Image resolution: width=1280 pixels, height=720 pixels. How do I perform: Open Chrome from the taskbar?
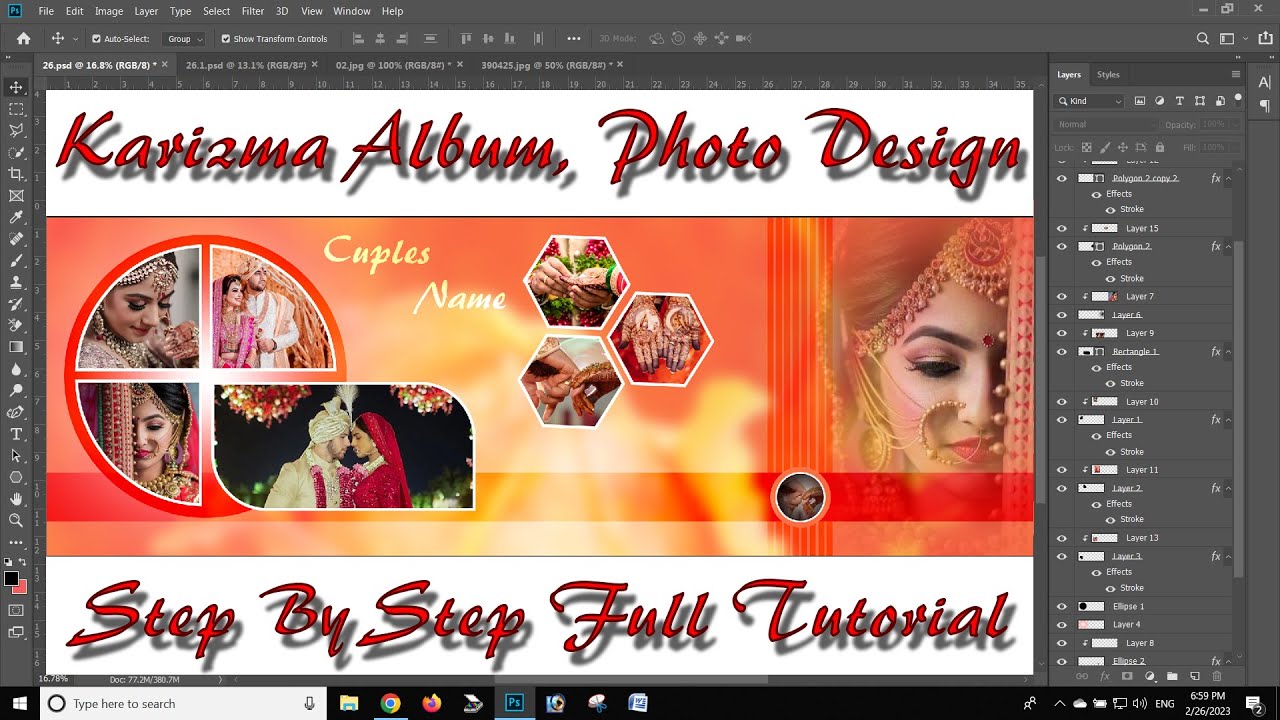click(390, 703)
